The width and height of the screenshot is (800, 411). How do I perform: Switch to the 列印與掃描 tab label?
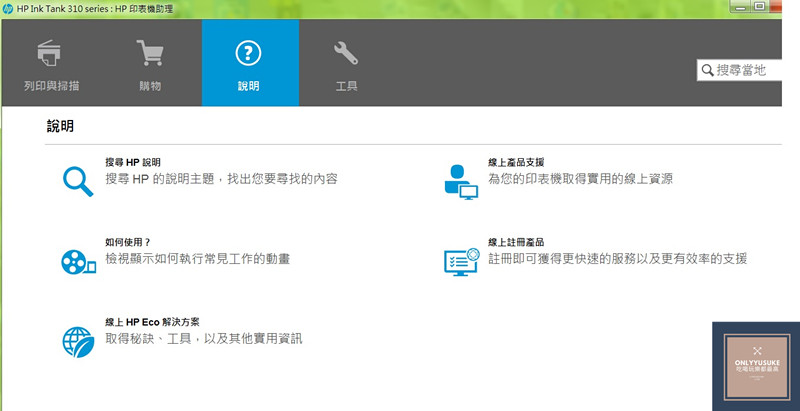tap(52, 86)
